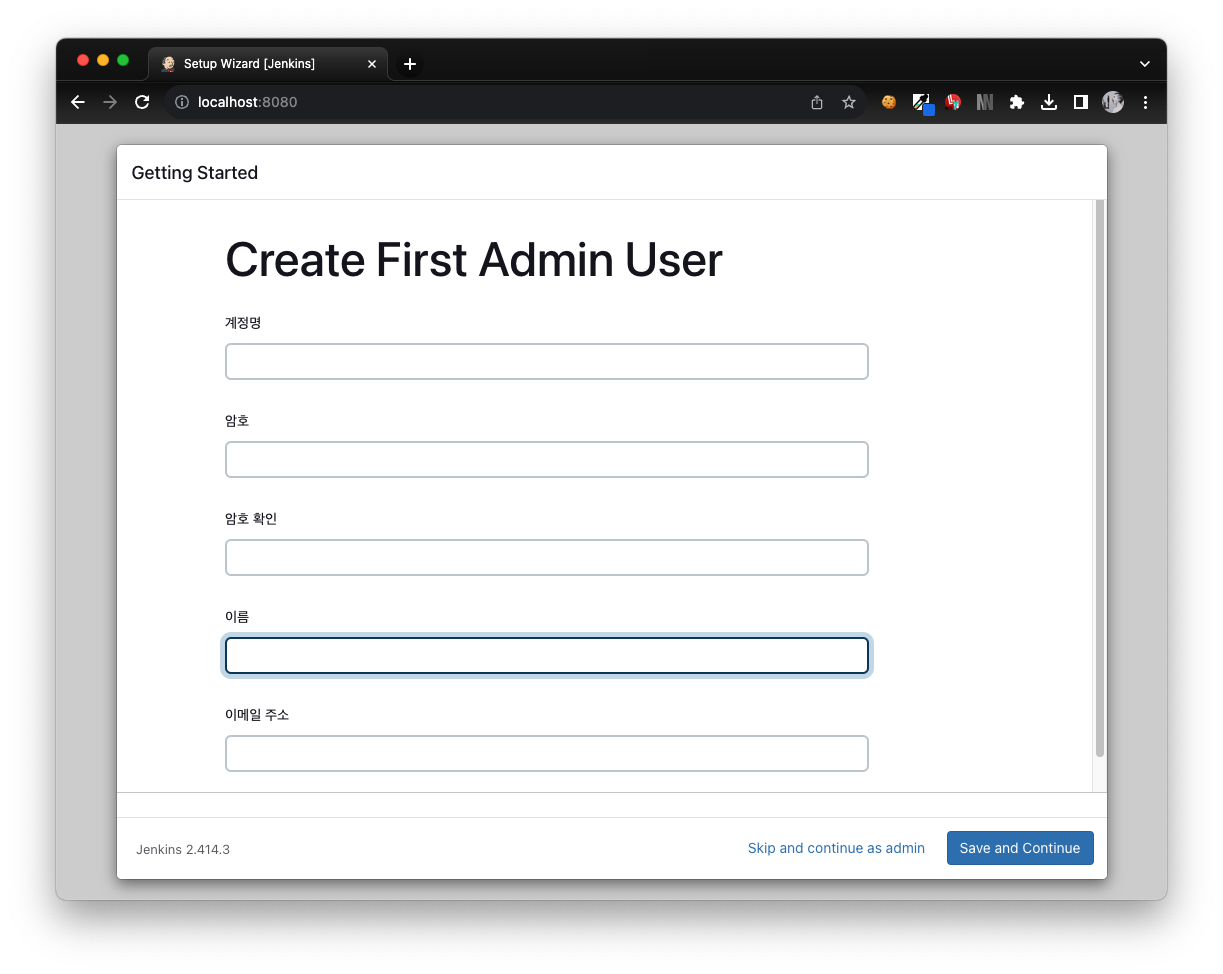Click the macOS green full-screen button
Viewport: 1223px width, 974px height.
(123, 60)
